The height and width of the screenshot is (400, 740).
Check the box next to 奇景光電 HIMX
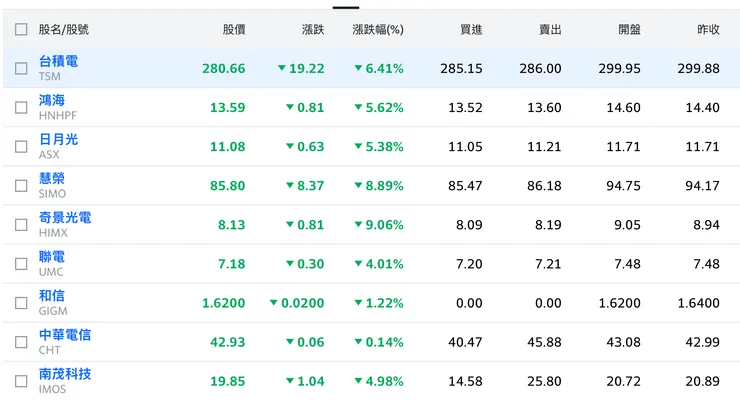(x=21, y=225)
